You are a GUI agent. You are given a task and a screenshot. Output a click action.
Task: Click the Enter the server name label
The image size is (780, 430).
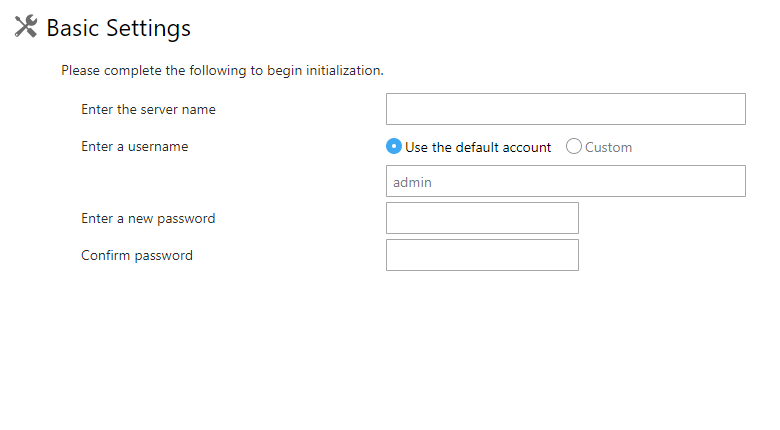pos(148,109)
